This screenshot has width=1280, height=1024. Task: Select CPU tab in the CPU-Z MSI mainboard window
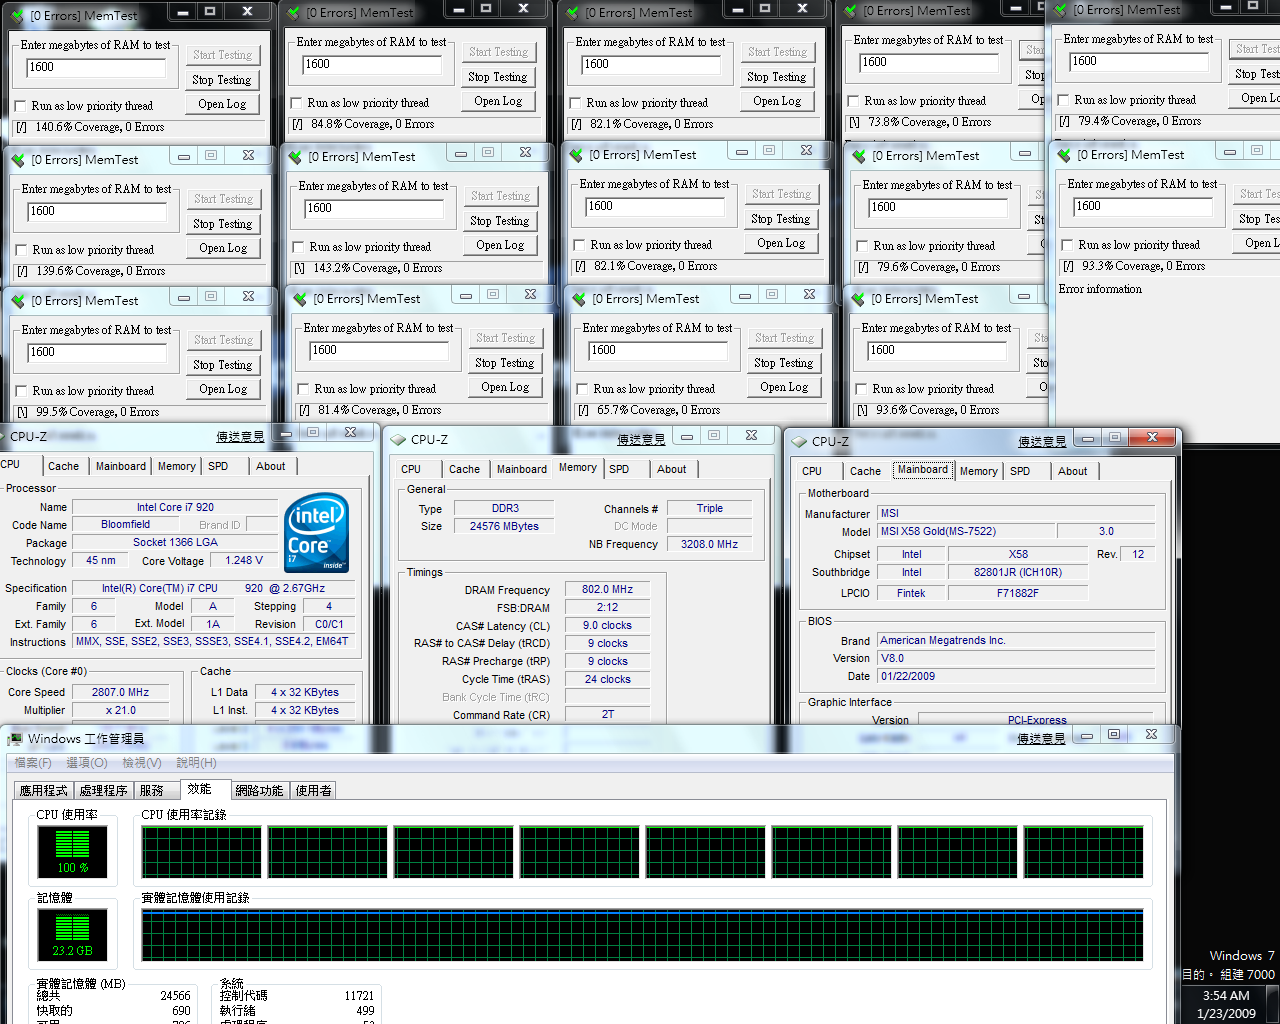tap(812, 471)
